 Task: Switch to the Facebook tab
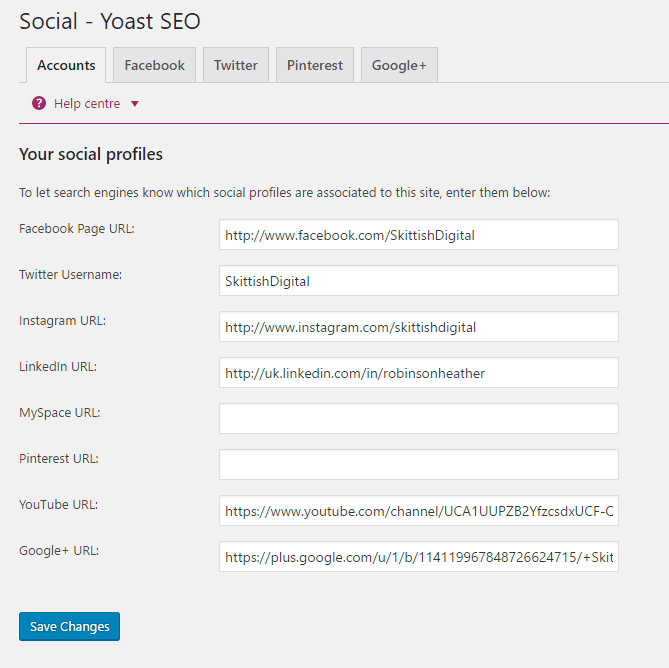(154, 65)
